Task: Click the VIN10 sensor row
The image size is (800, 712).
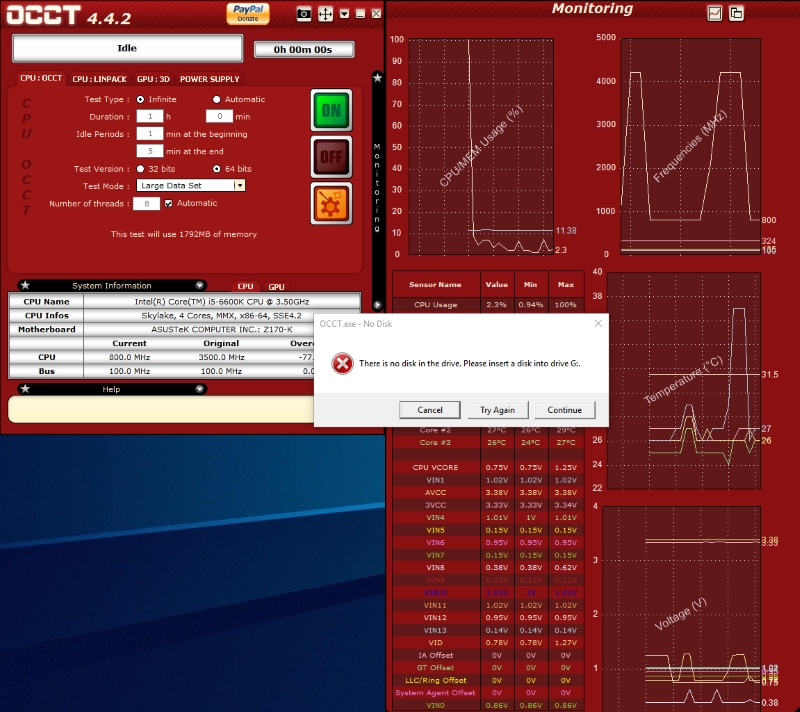Action: pyautogui.click(x=488, y=592)
